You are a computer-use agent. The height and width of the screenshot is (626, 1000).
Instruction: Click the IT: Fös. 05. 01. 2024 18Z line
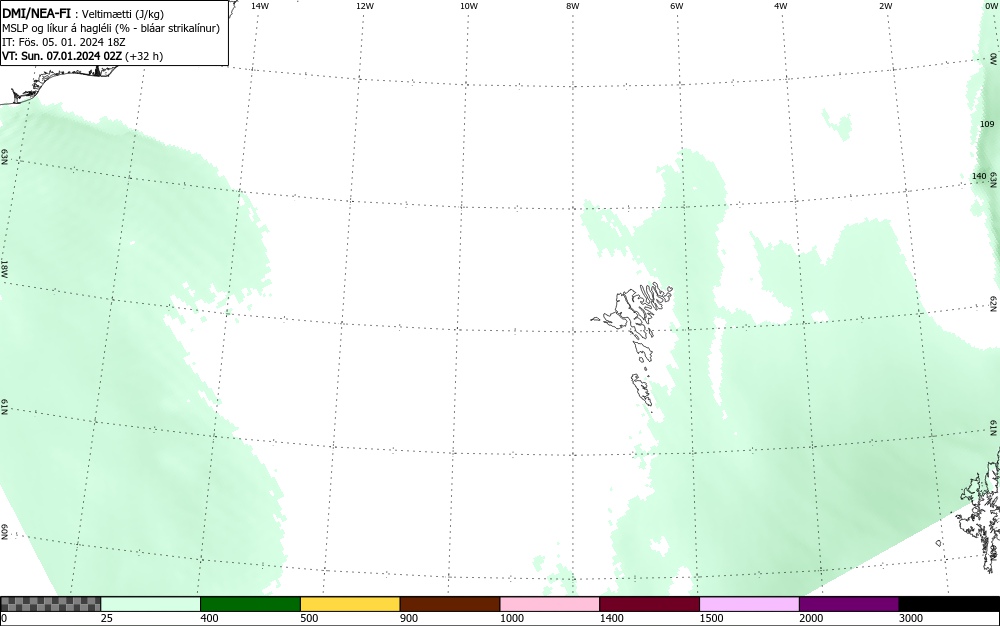(x=64, y=42)
